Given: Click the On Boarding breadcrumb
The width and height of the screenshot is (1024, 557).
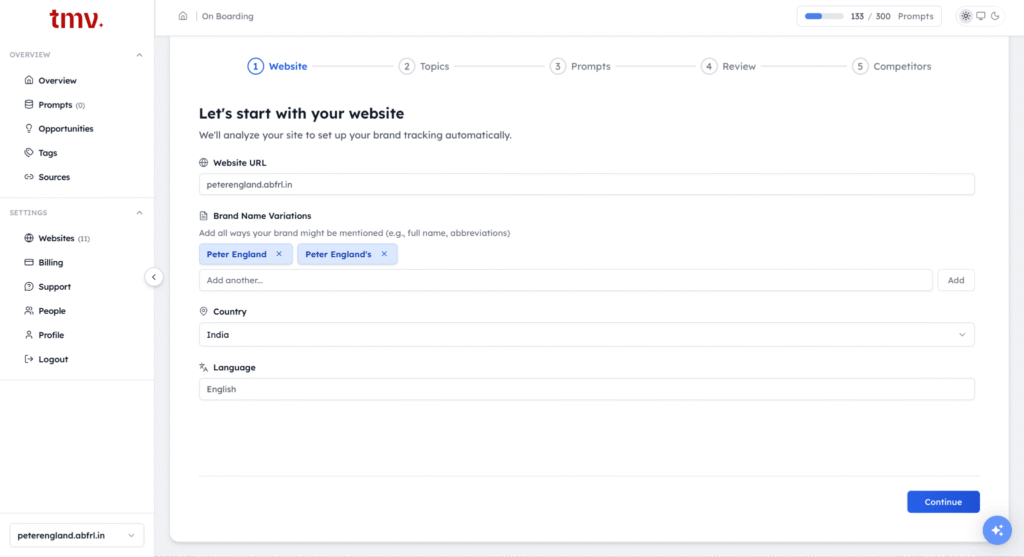Looking at the screenshot, I should 227,16.
